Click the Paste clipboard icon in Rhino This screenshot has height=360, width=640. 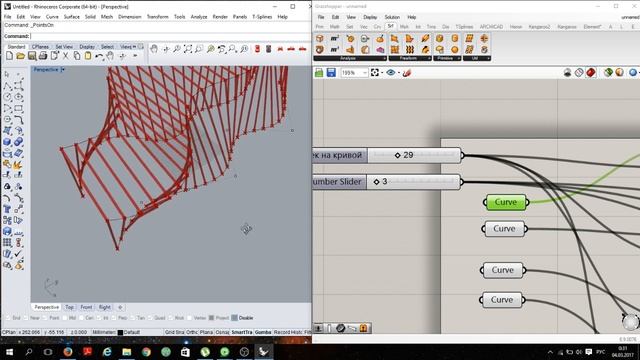coord(88,56)
